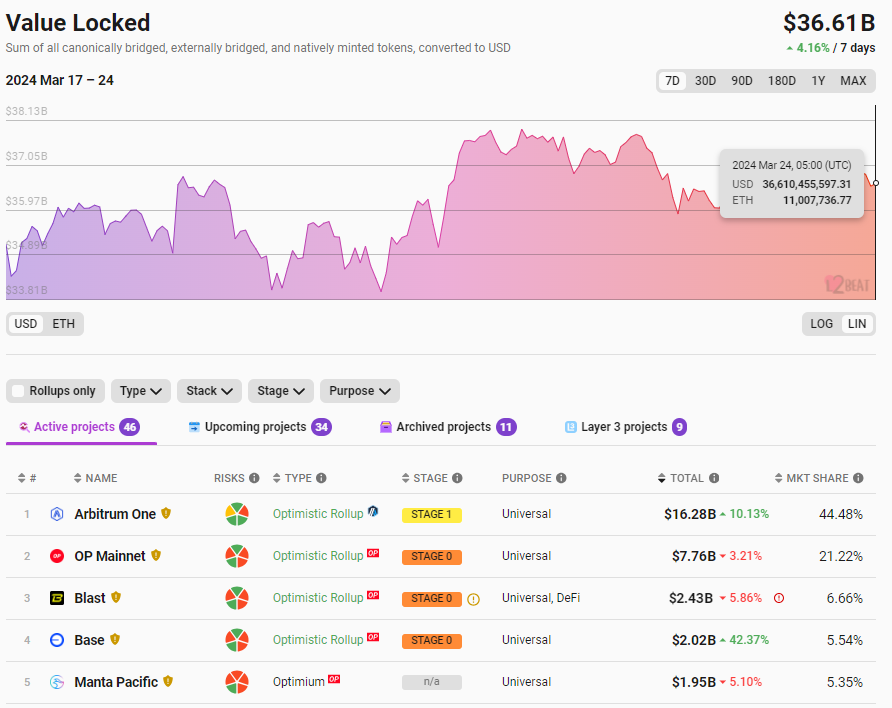Click Blast stage warning info icon

(473, 599)
